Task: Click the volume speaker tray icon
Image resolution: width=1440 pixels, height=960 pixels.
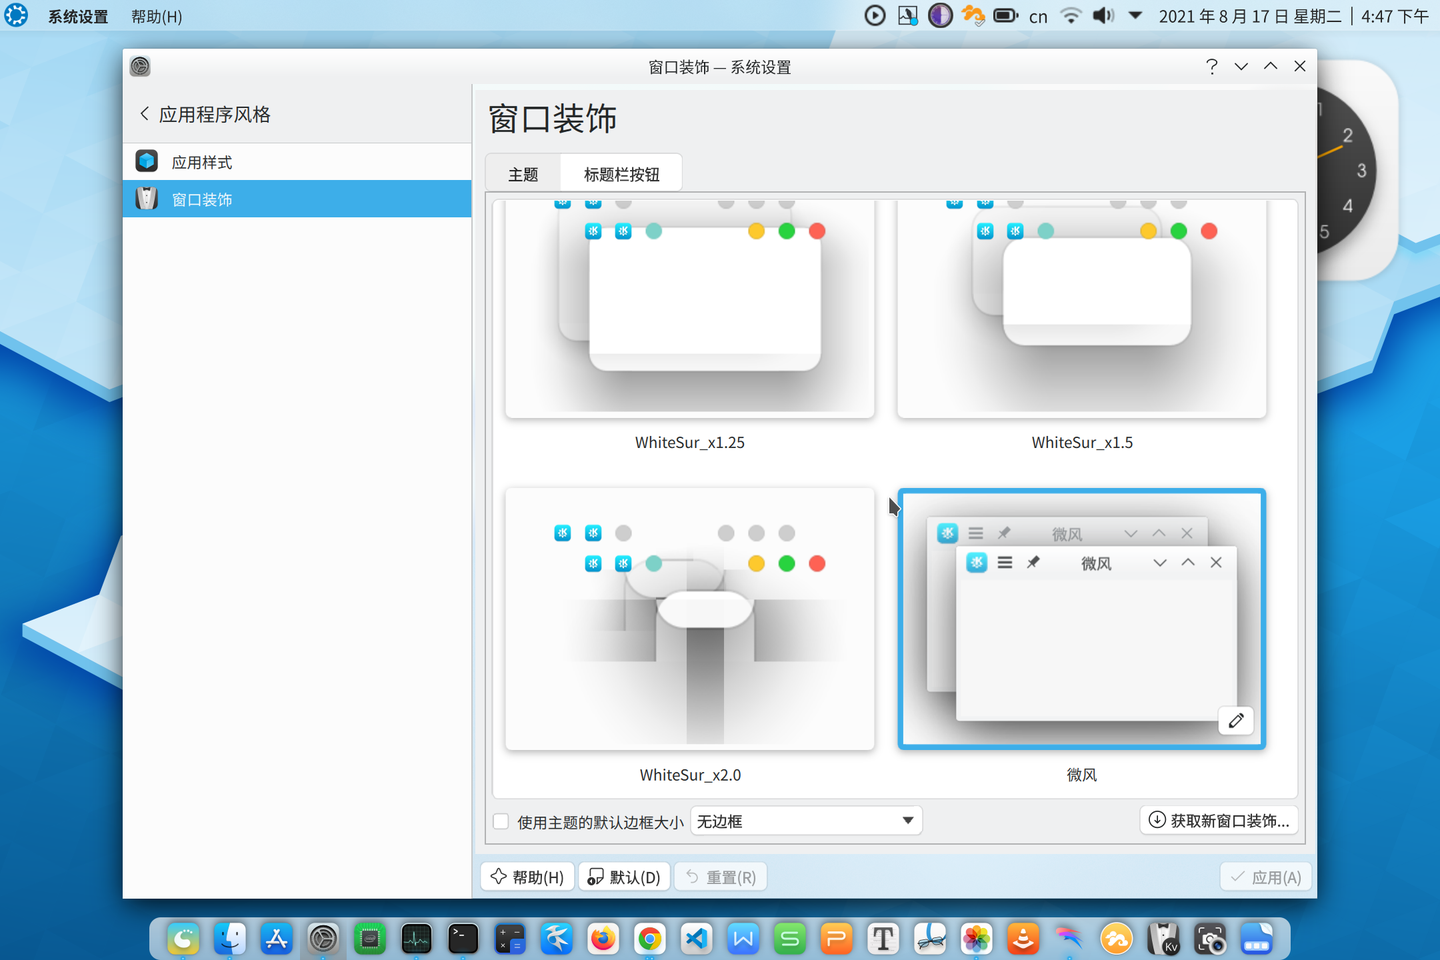Action: point(1103,16)
